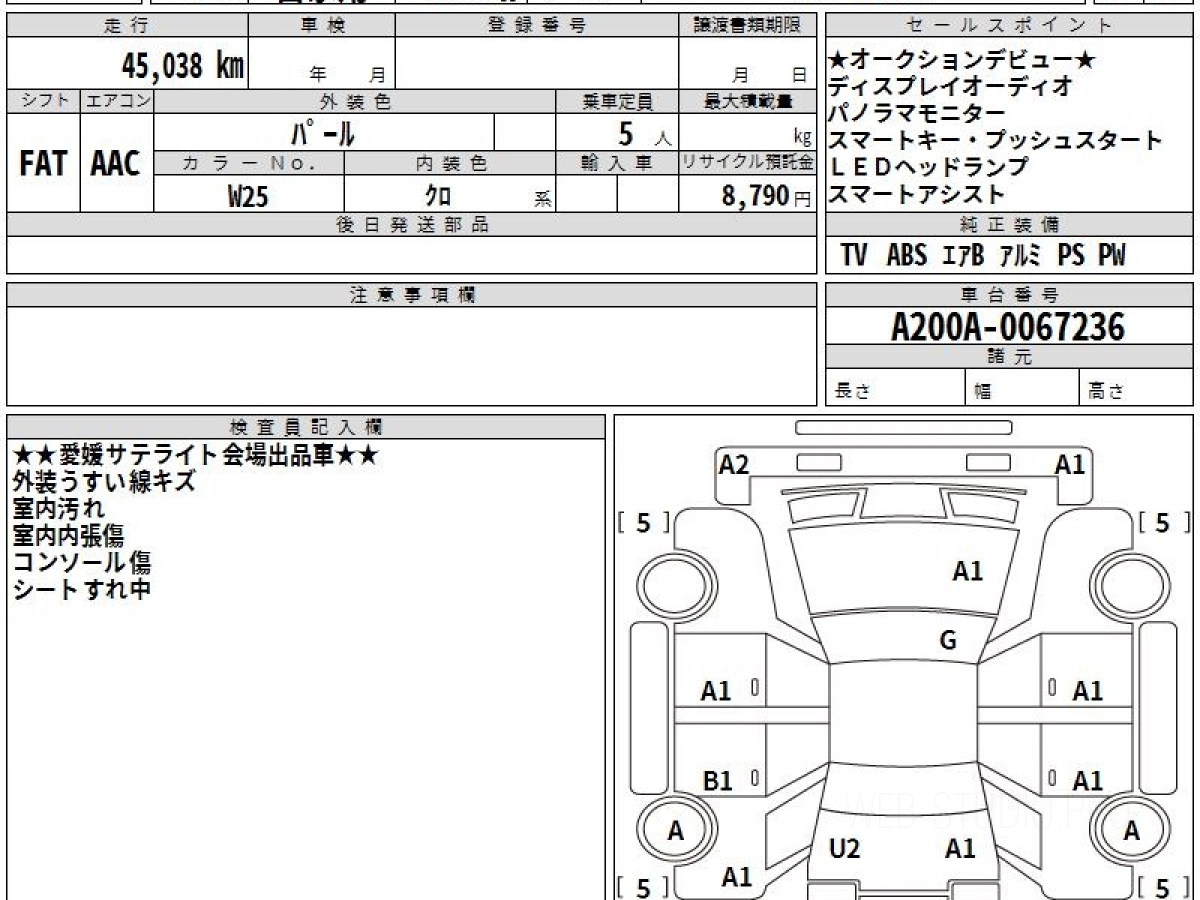Click the 45,038 km mileage value

(183, 66)
